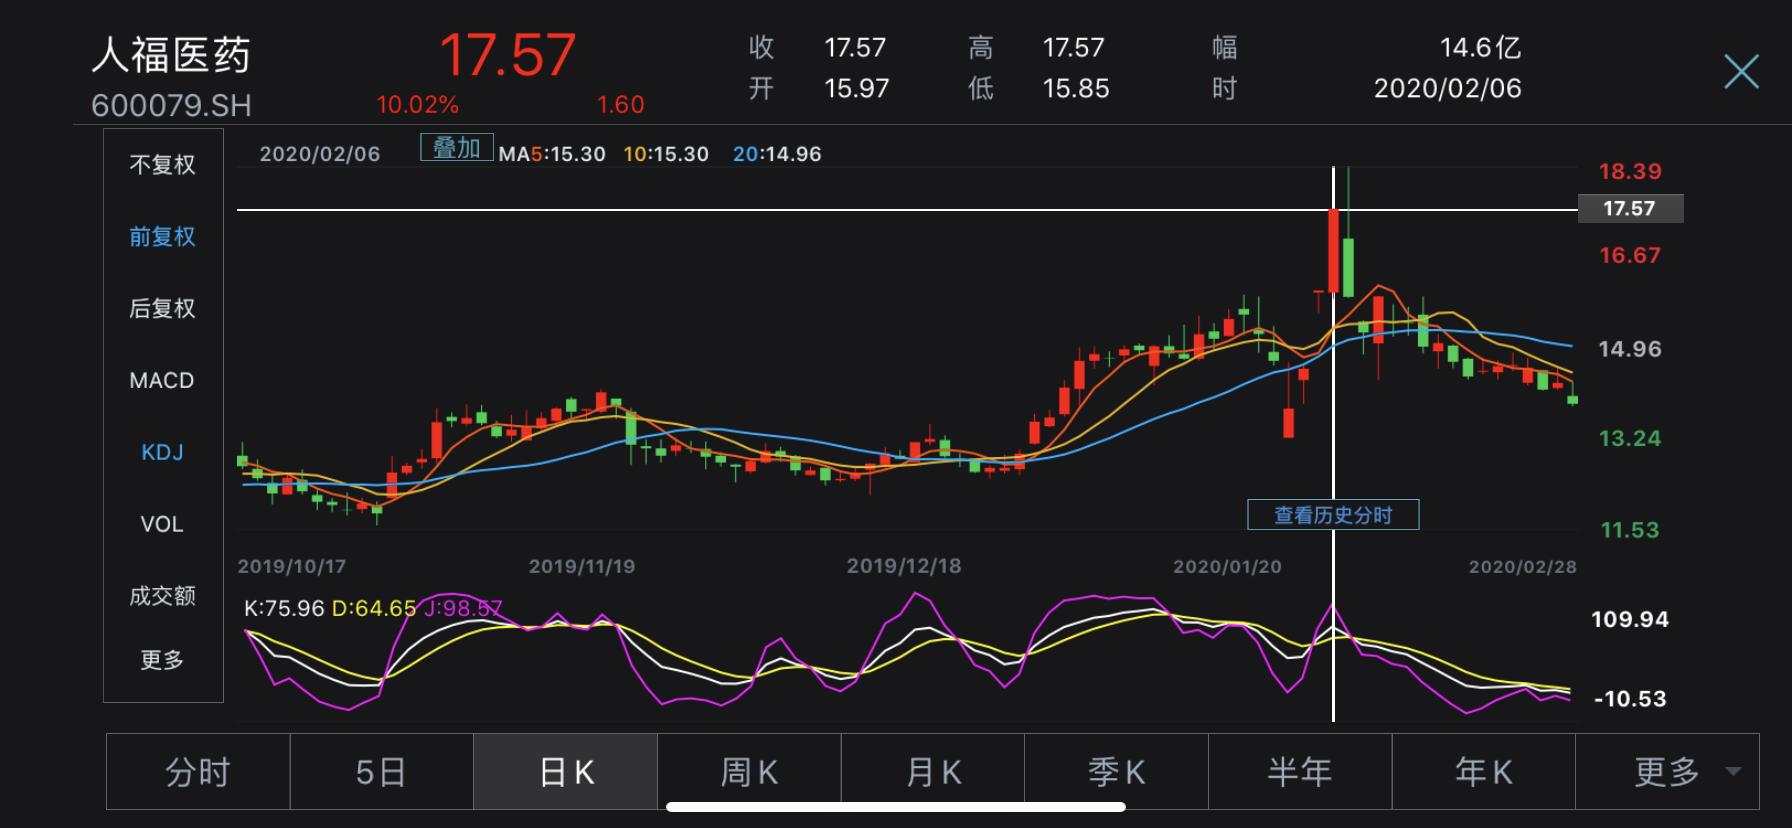Switch to 分时 tab
The height and width of the screenshot is (828, 1792).
coord(198,771)
